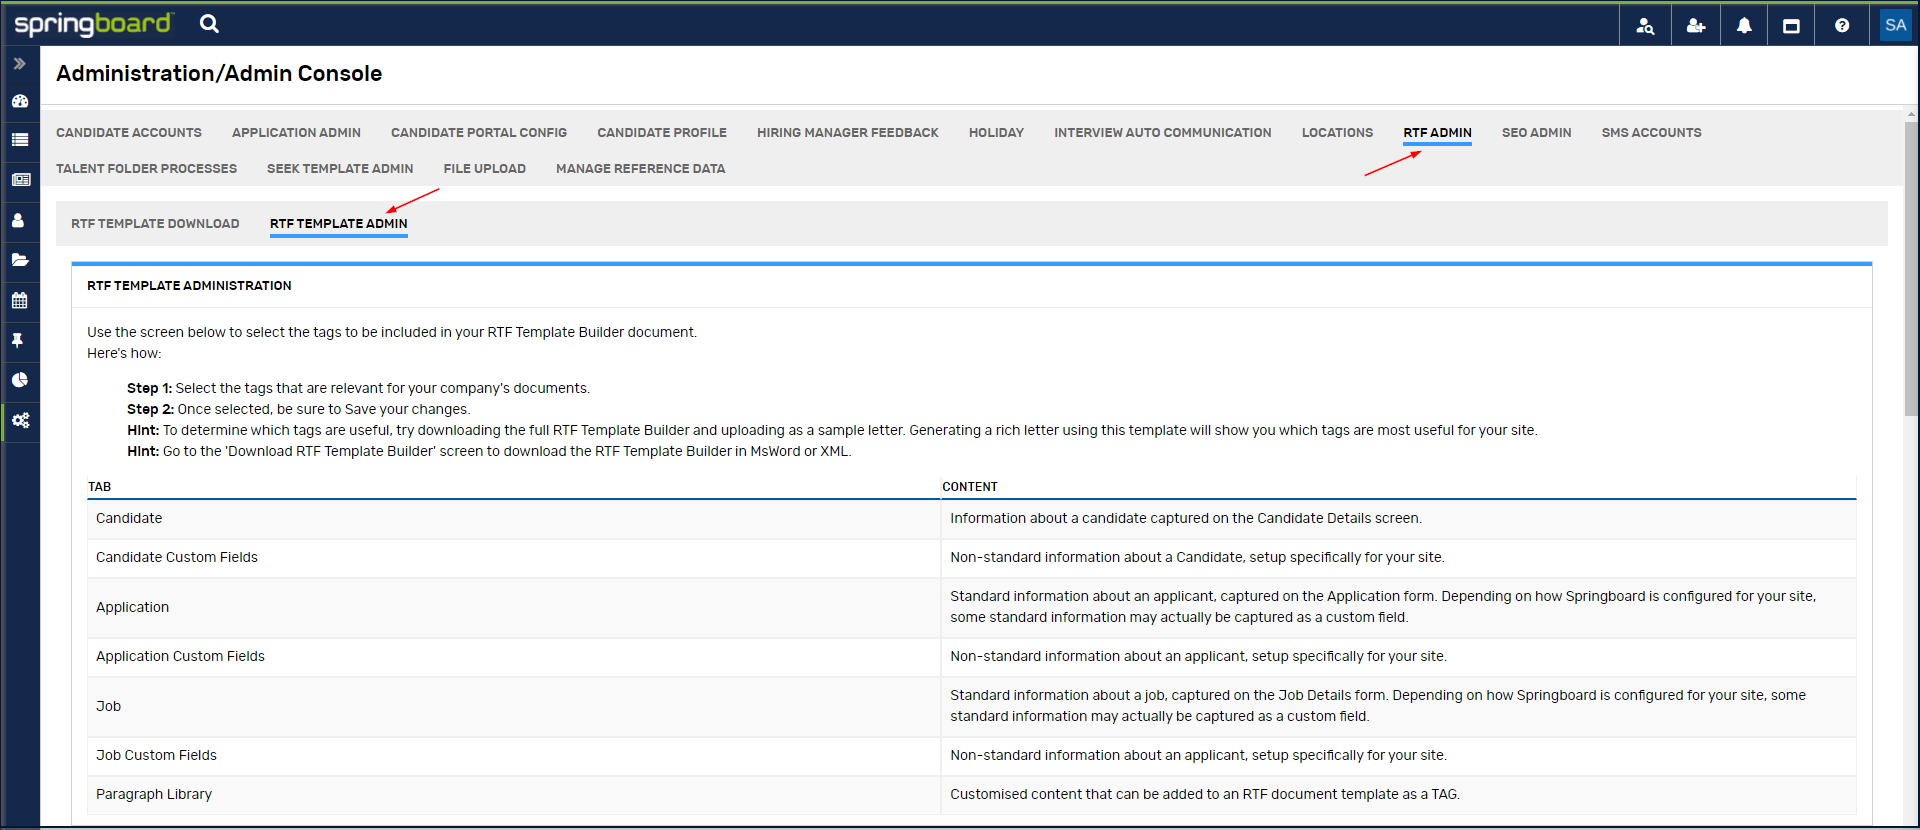Open Locations tab
Screen dimensions: 1920x830
point(1337,132)
